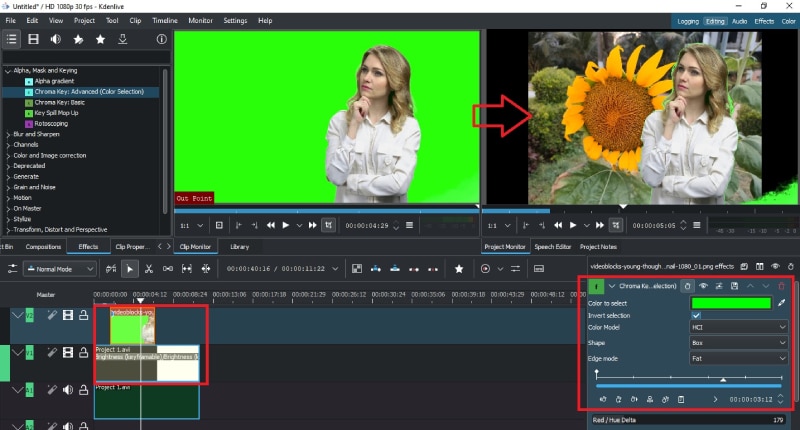Image resolution: width=800 pixels, height=430 pixels.
Task: Mute audio track A1 with speaker icon
Action: pos(67,388)
